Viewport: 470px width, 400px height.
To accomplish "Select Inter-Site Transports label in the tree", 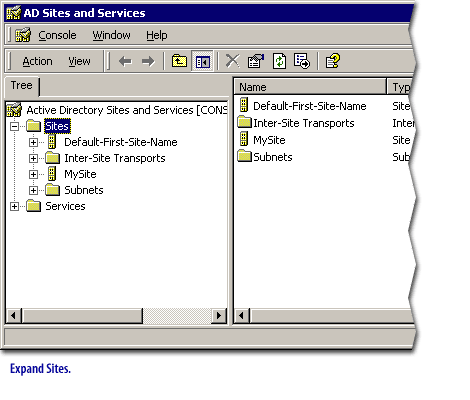I will pyautogui.click(x=115, y=158).
